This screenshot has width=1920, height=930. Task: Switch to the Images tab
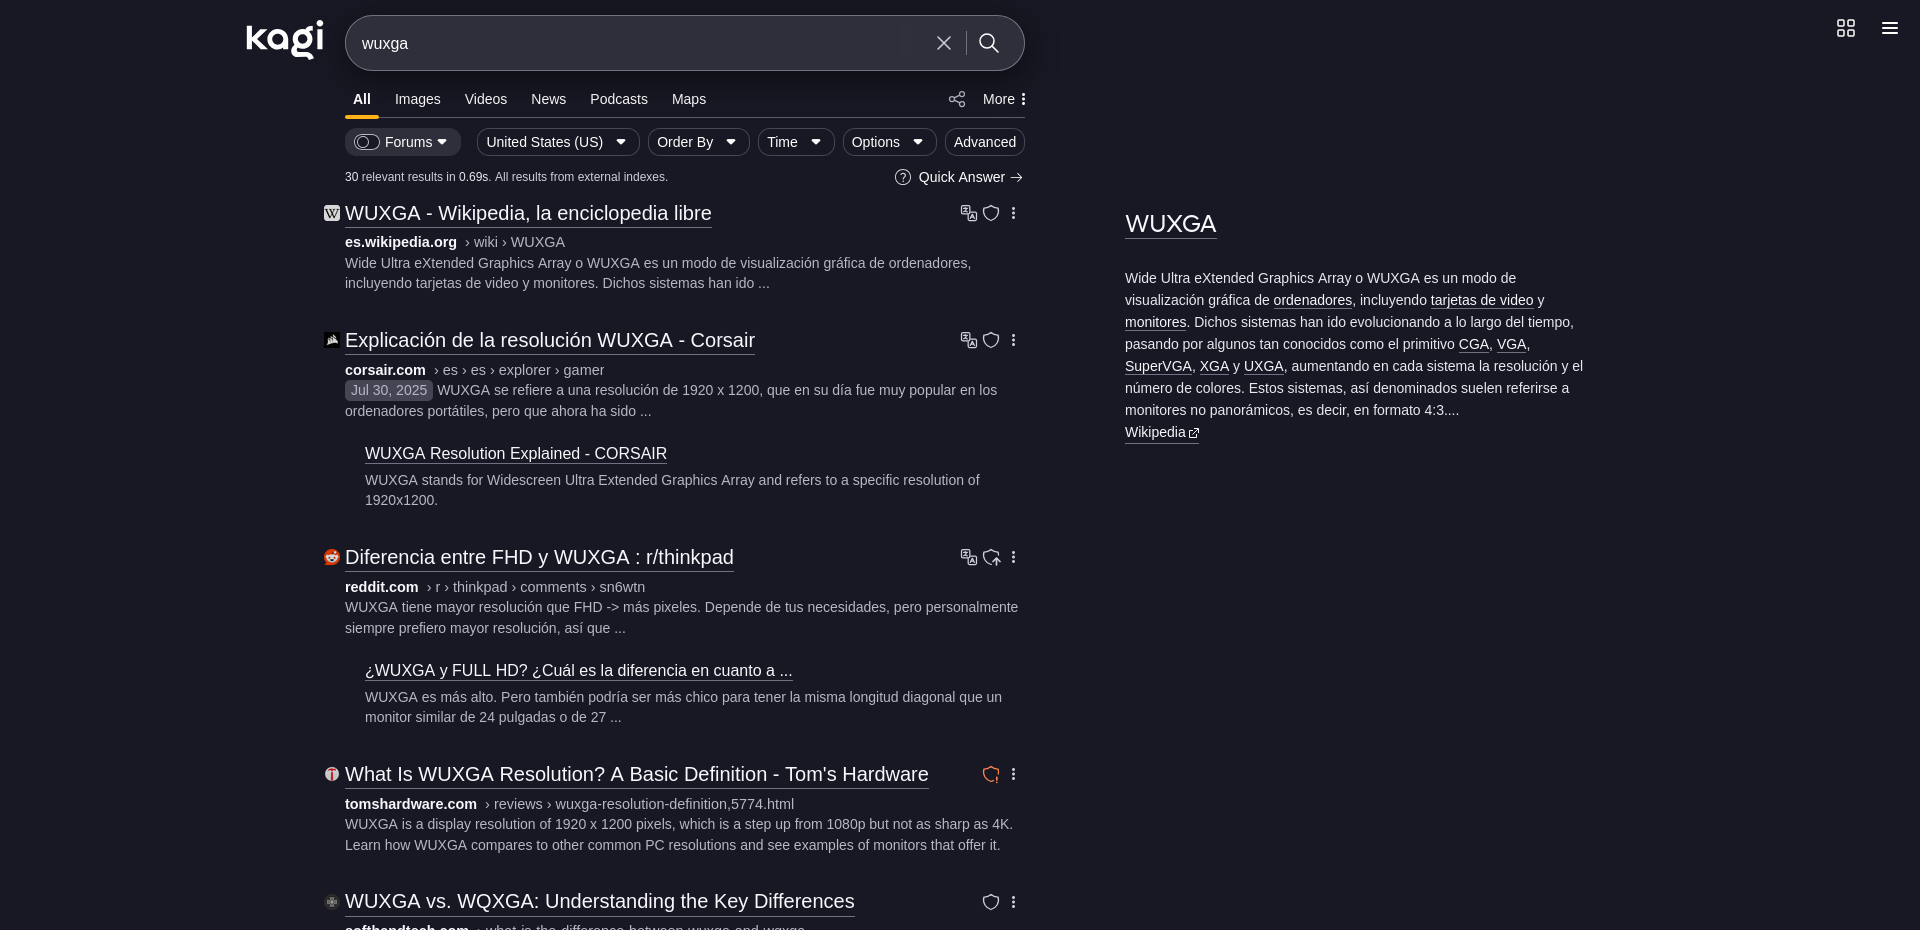[x=417, y=99]
